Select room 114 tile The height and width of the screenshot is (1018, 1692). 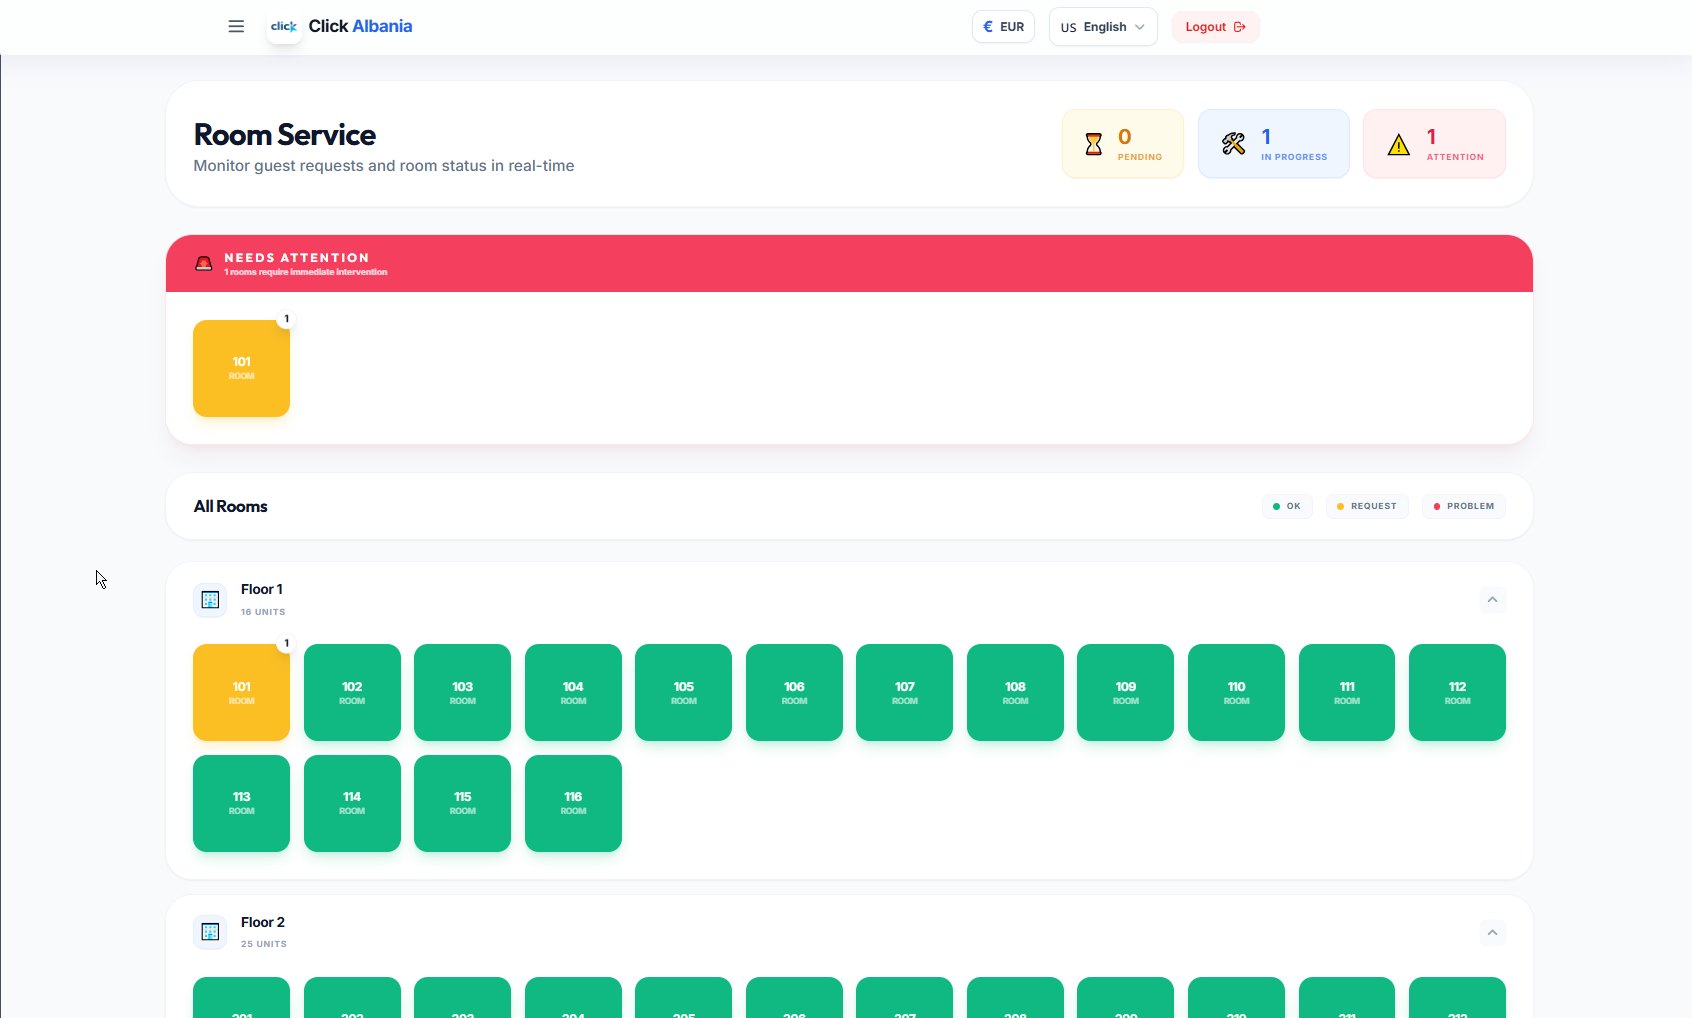[x=352, y=803]
